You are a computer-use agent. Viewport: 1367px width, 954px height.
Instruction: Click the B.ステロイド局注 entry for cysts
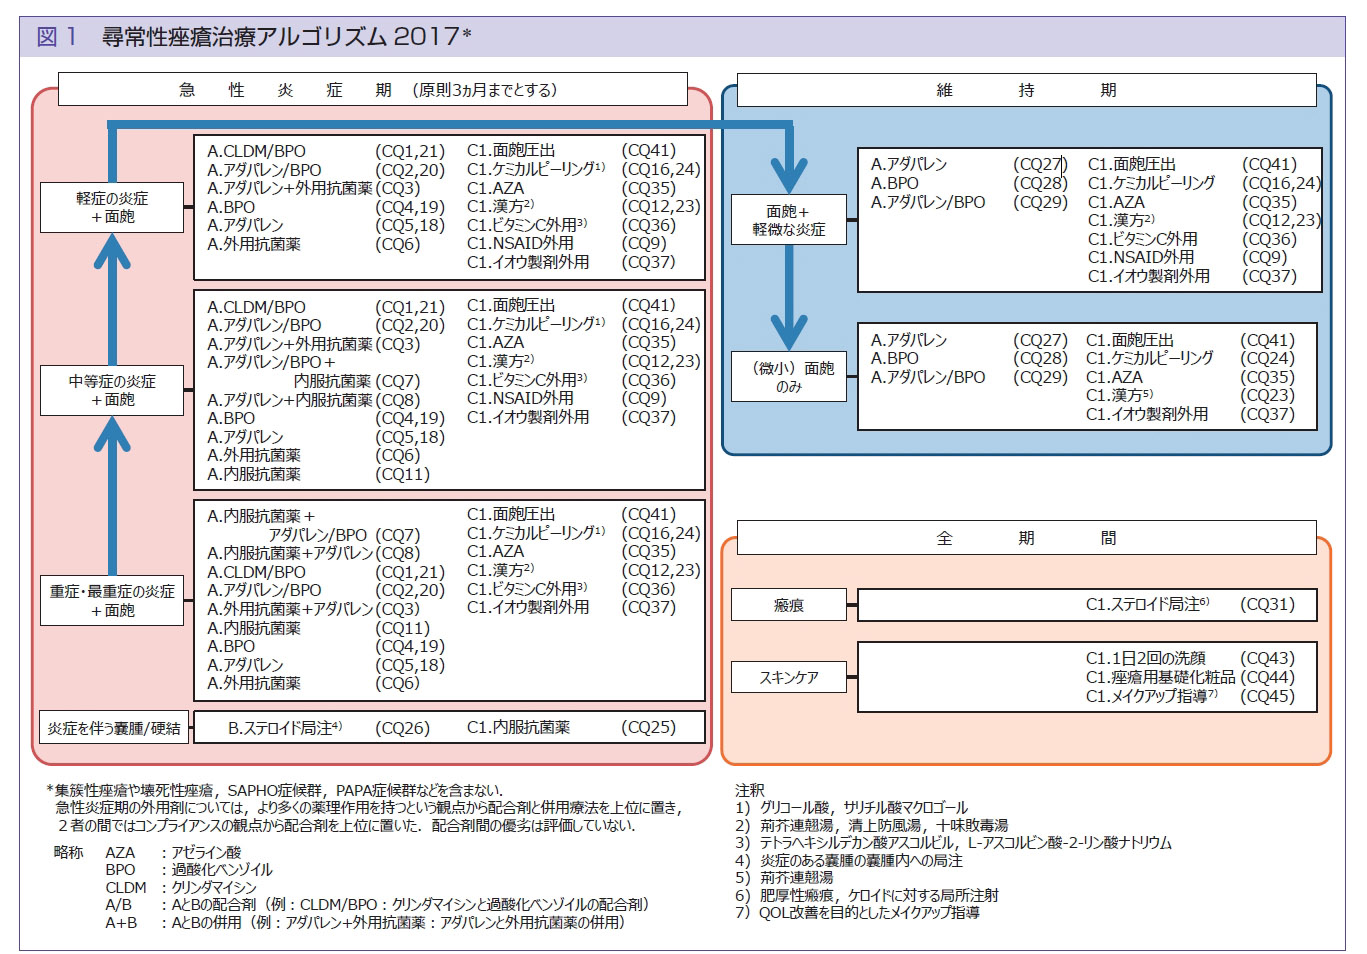click(285, 728)
